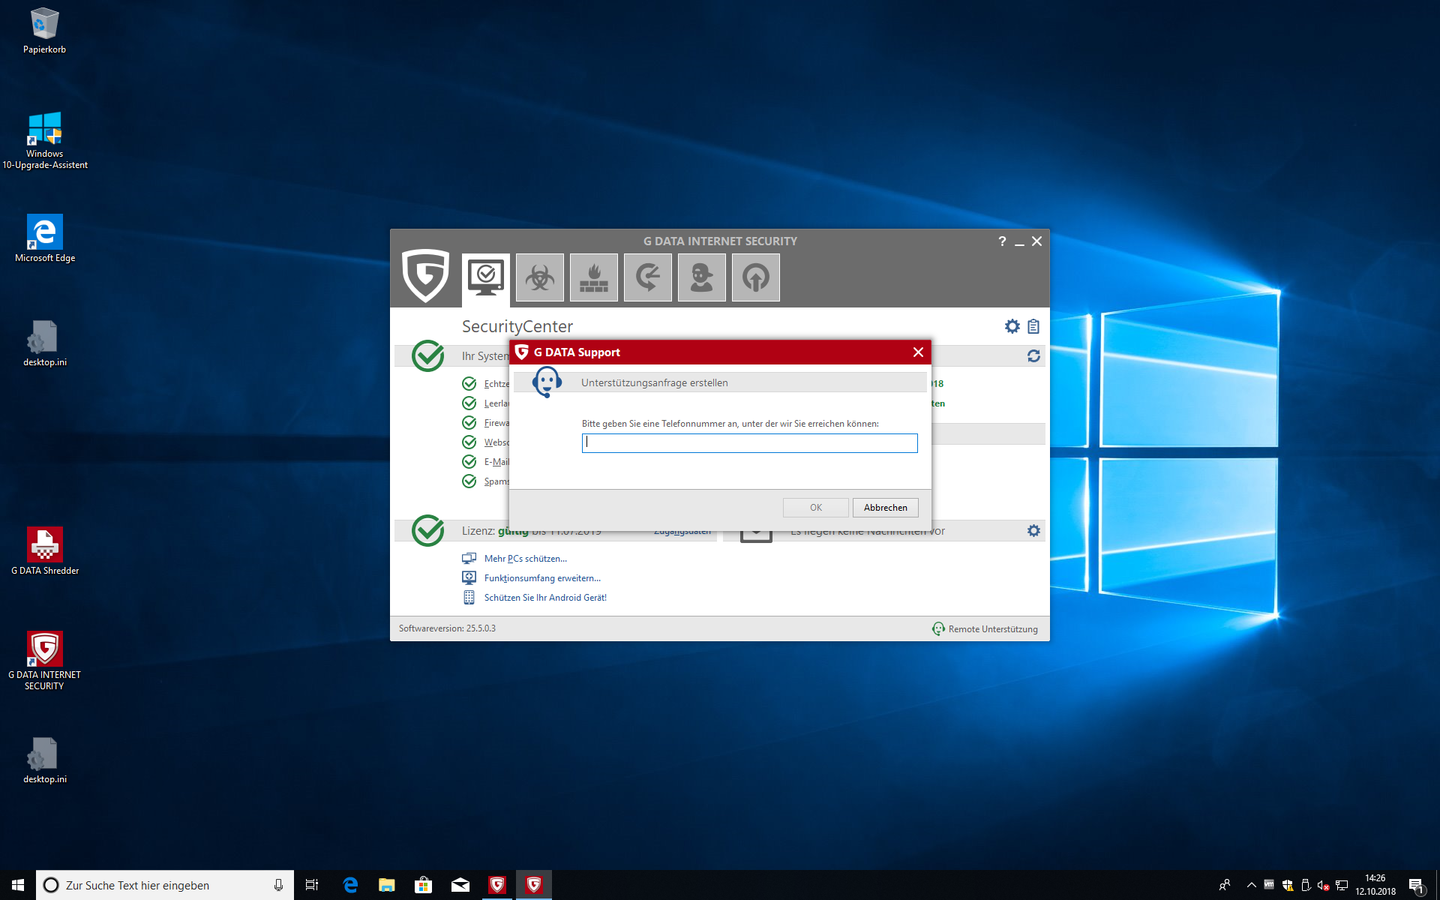The width and height of the screenshot is (1440, 900).
Task: Click the large green check by Lizenz
Action: click(x=428, y=531)
